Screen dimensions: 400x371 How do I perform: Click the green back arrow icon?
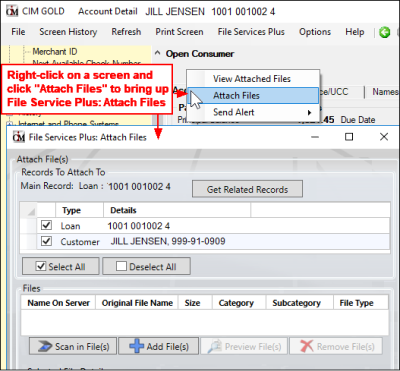[385, 32]
